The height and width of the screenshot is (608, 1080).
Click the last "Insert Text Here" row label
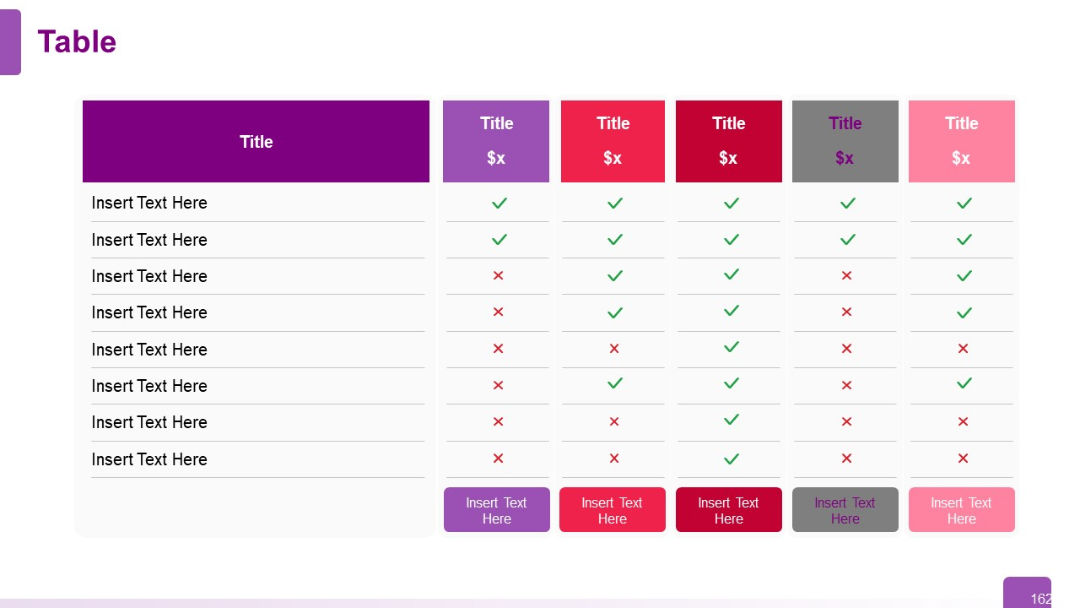click(x=149, y=459)
